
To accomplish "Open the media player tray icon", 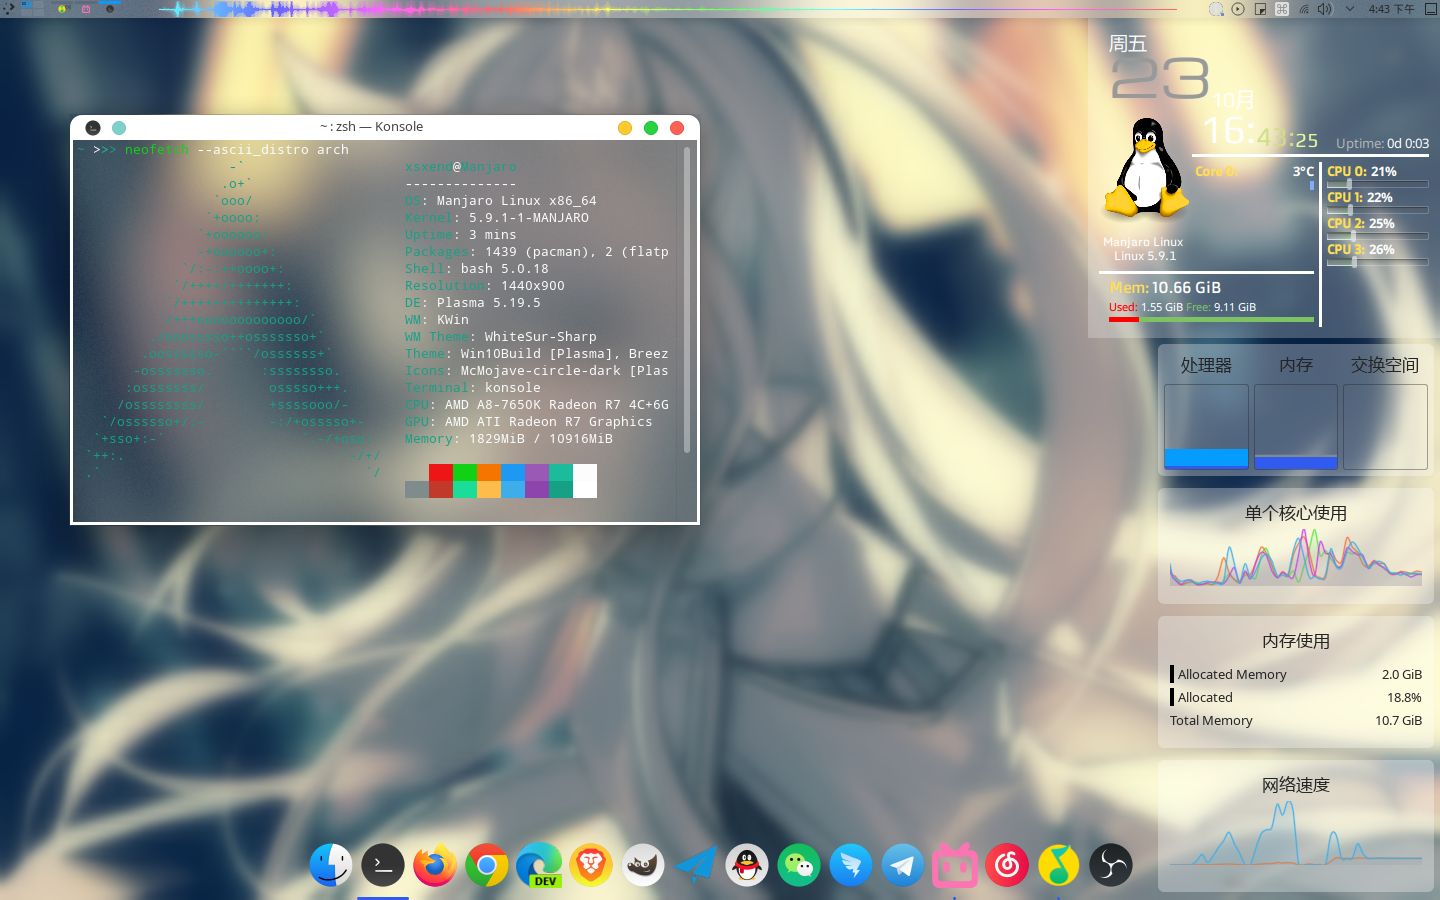I will pos(1238,9).
